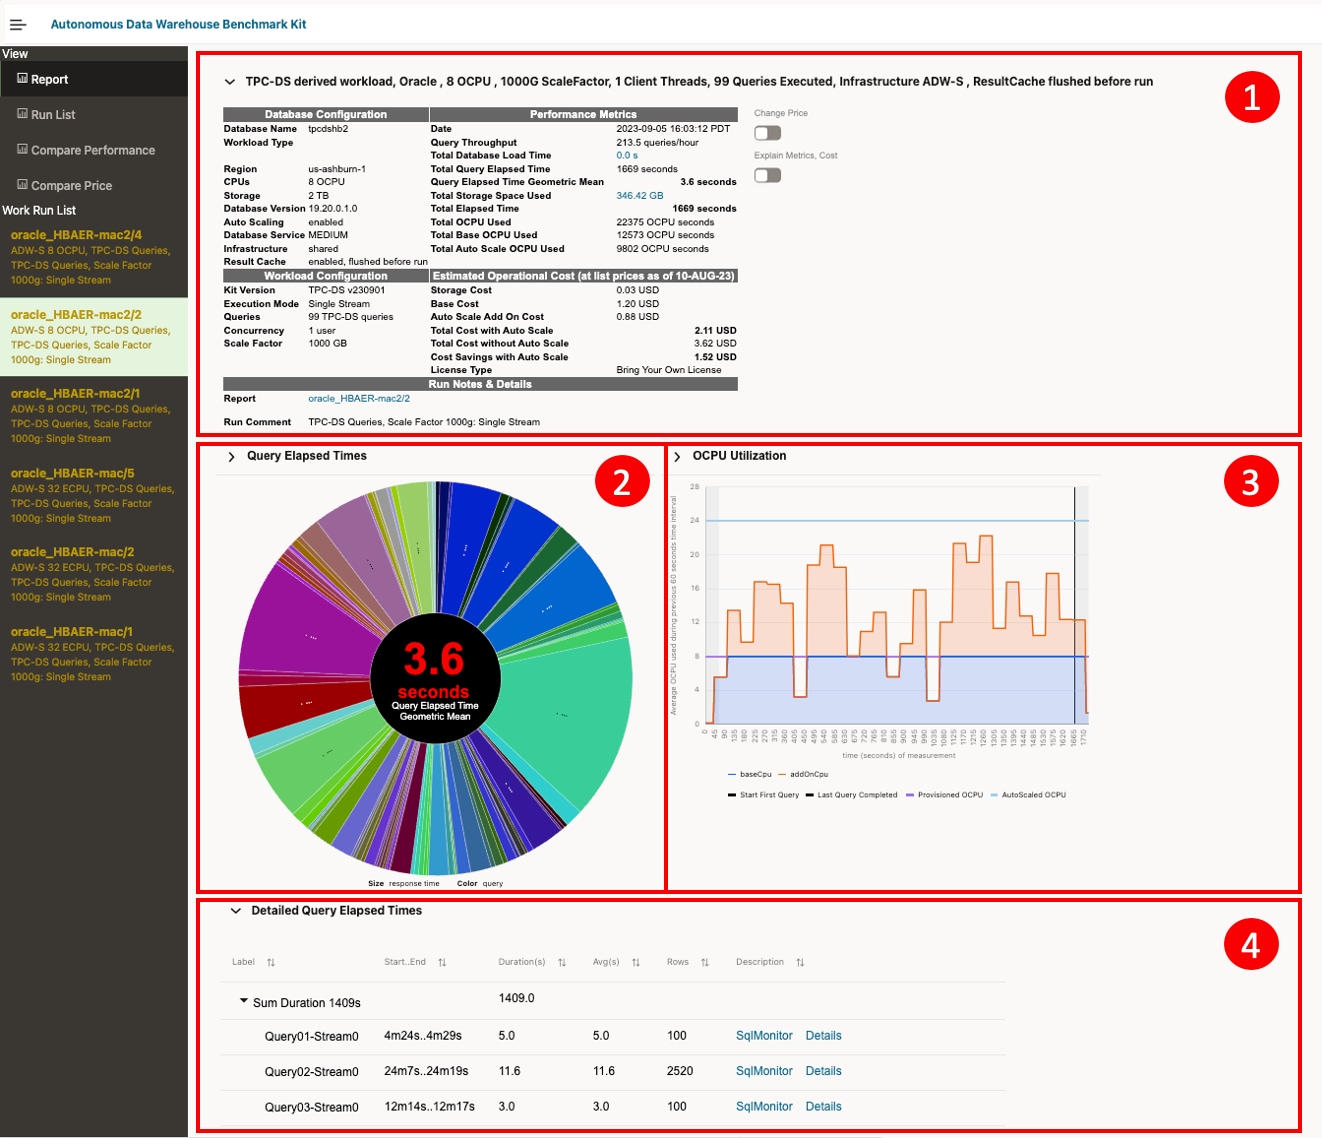Click the Last Query Completed legend entry
Viewport: 1322px width, 1138px height.
pyautogui.click(x=852, y=795)
